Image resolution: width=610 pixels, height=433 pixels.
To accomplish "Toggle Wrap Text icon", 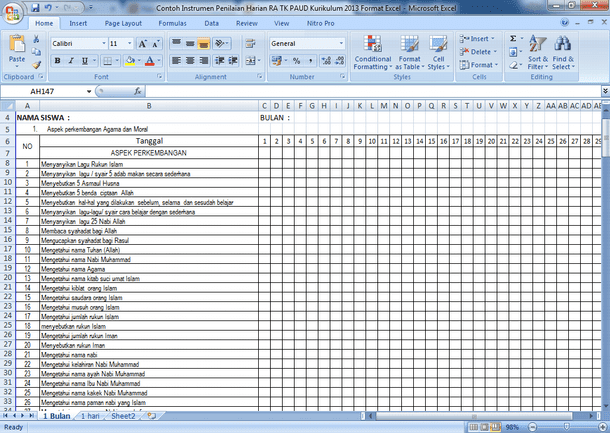I will click(250, 44).
